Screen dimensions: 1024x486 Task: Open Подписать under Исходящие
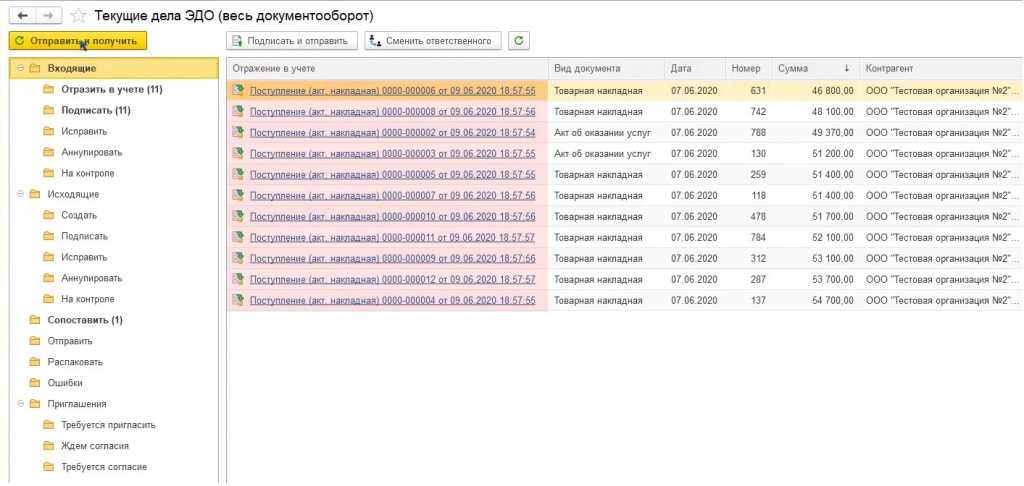84,236
